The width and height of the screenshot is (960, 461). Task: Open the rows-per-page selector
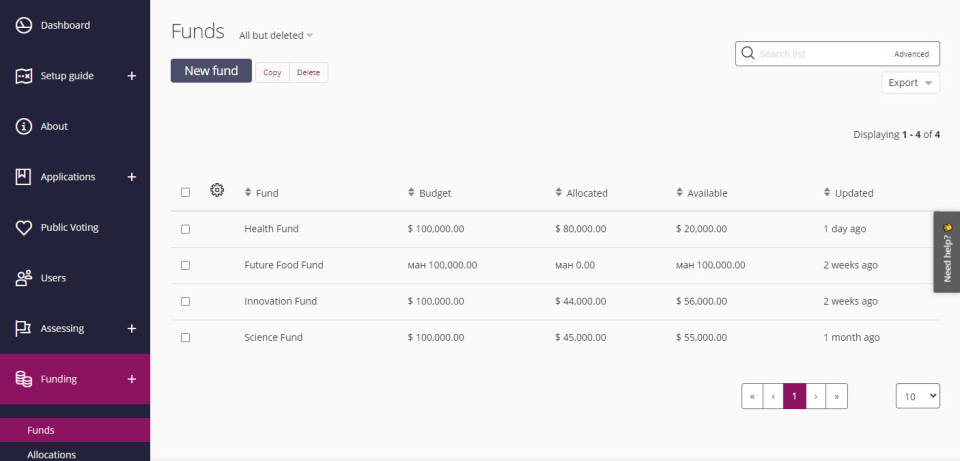pos(917,396)
